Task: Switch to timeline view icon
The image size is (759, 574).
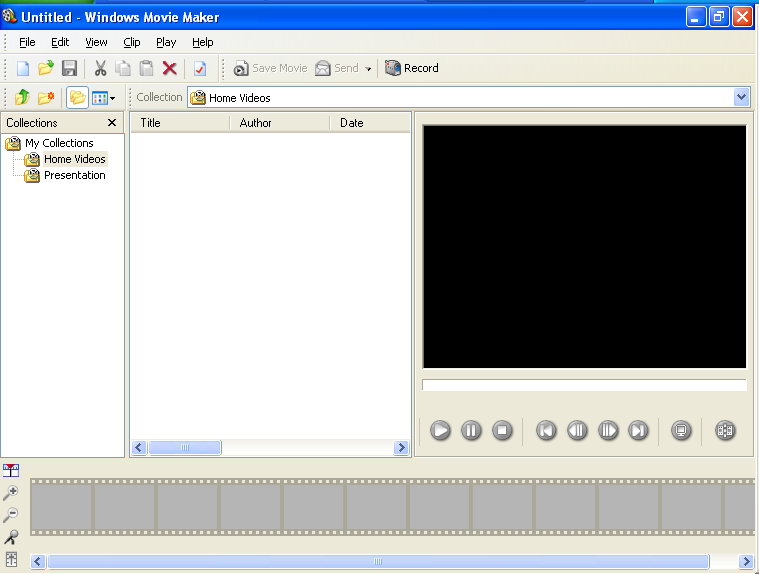Action: pyautogui.click(x=11, y=471)
